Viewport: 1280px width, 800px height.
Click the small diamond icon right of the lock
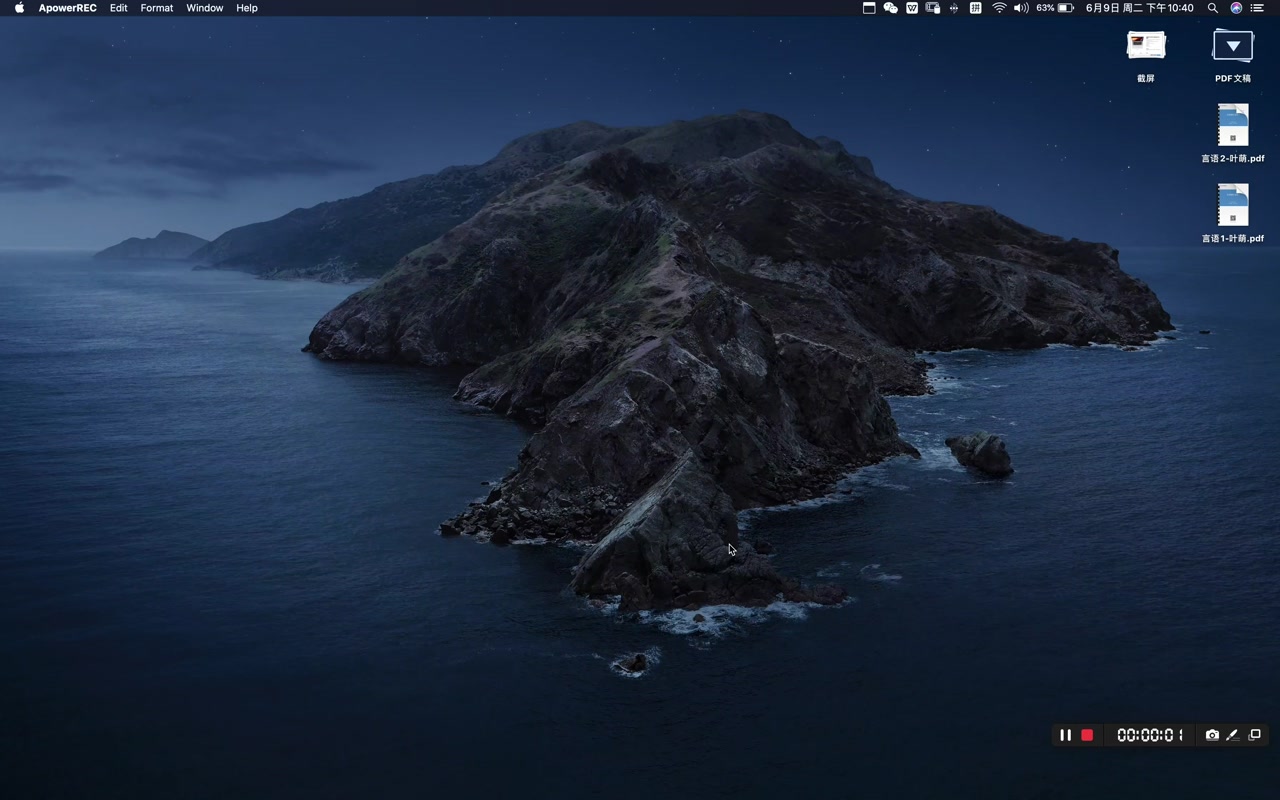(954, 8)
